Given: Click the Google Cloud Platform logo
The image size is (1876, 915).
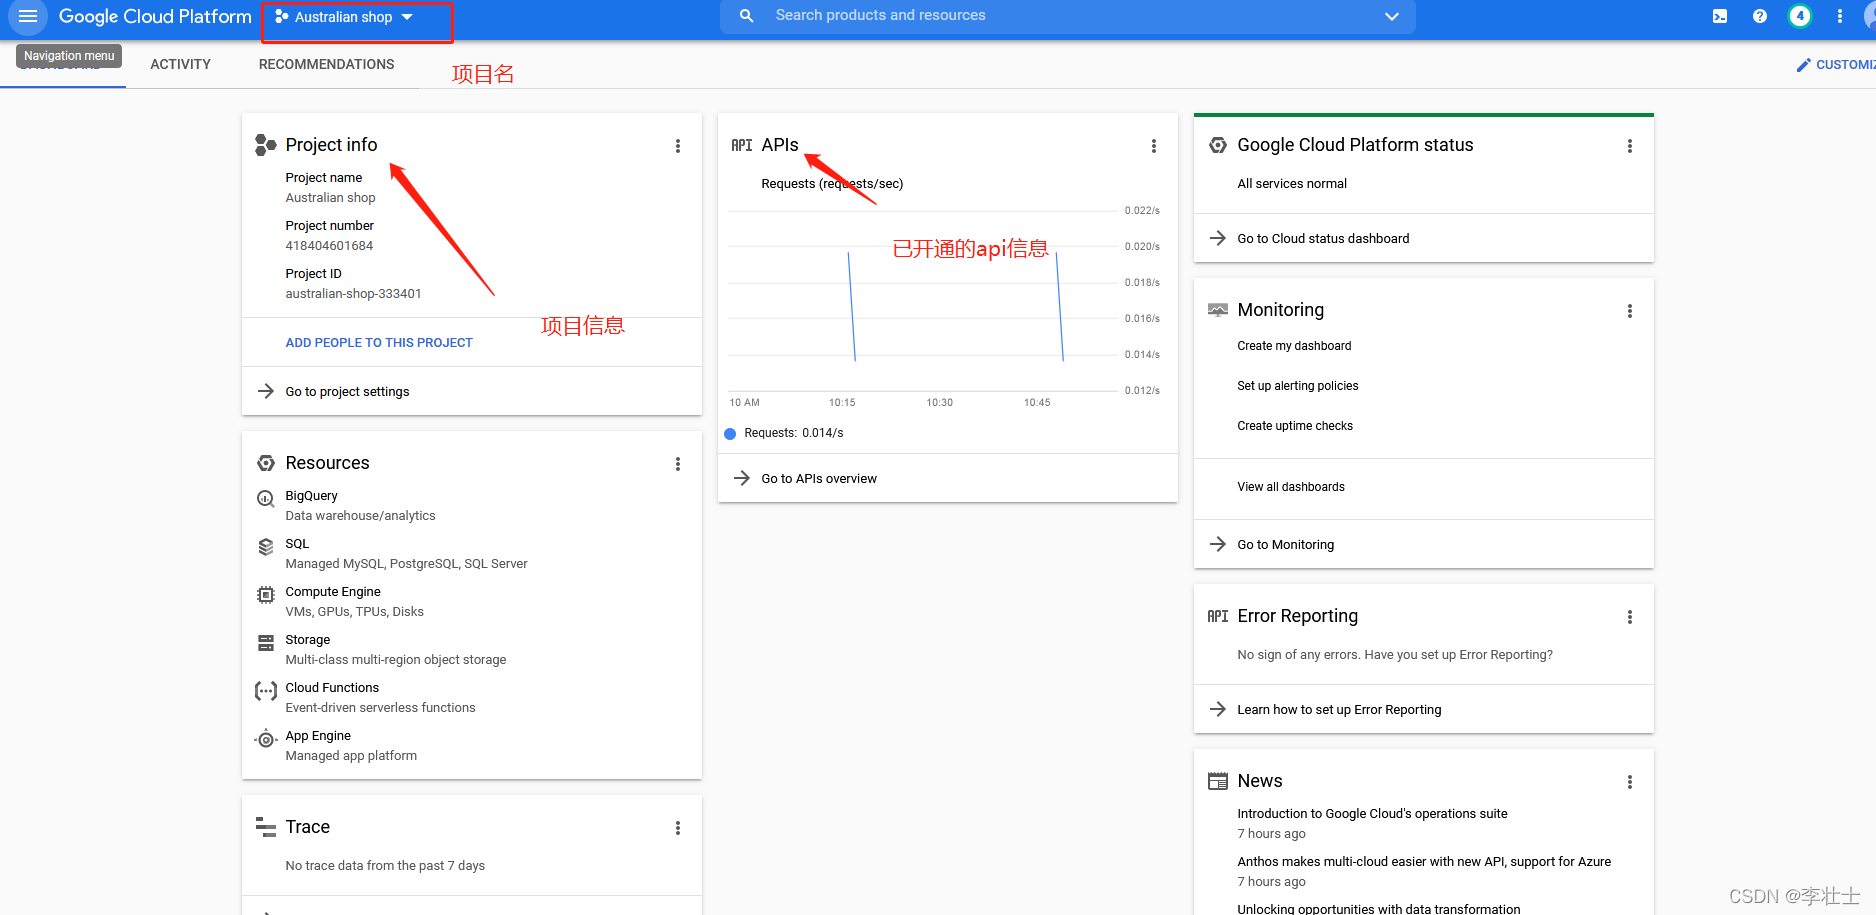Looking at the screenshot, I should (155, 16).
